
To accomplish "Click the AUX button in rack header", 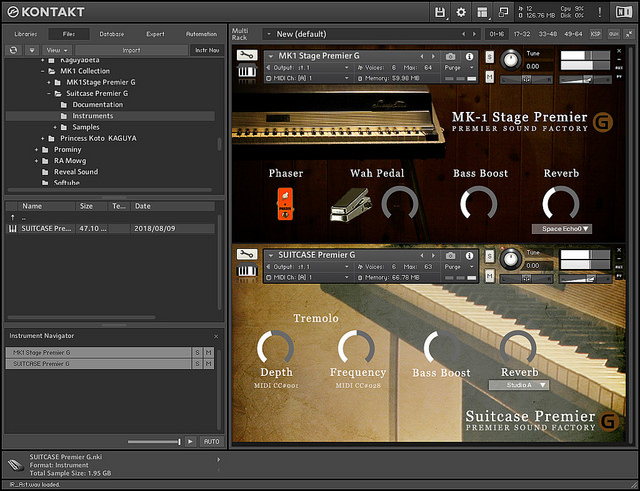I will pos(613,34).
